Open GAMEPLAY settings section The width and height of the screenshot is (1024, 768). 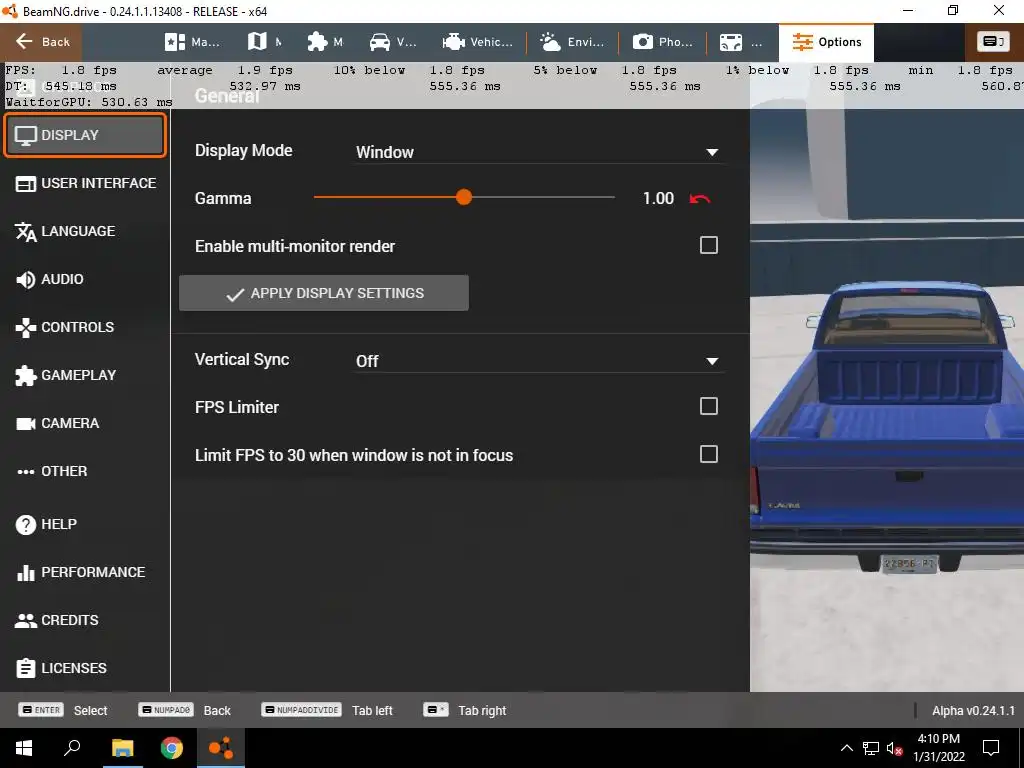[85, 376]
